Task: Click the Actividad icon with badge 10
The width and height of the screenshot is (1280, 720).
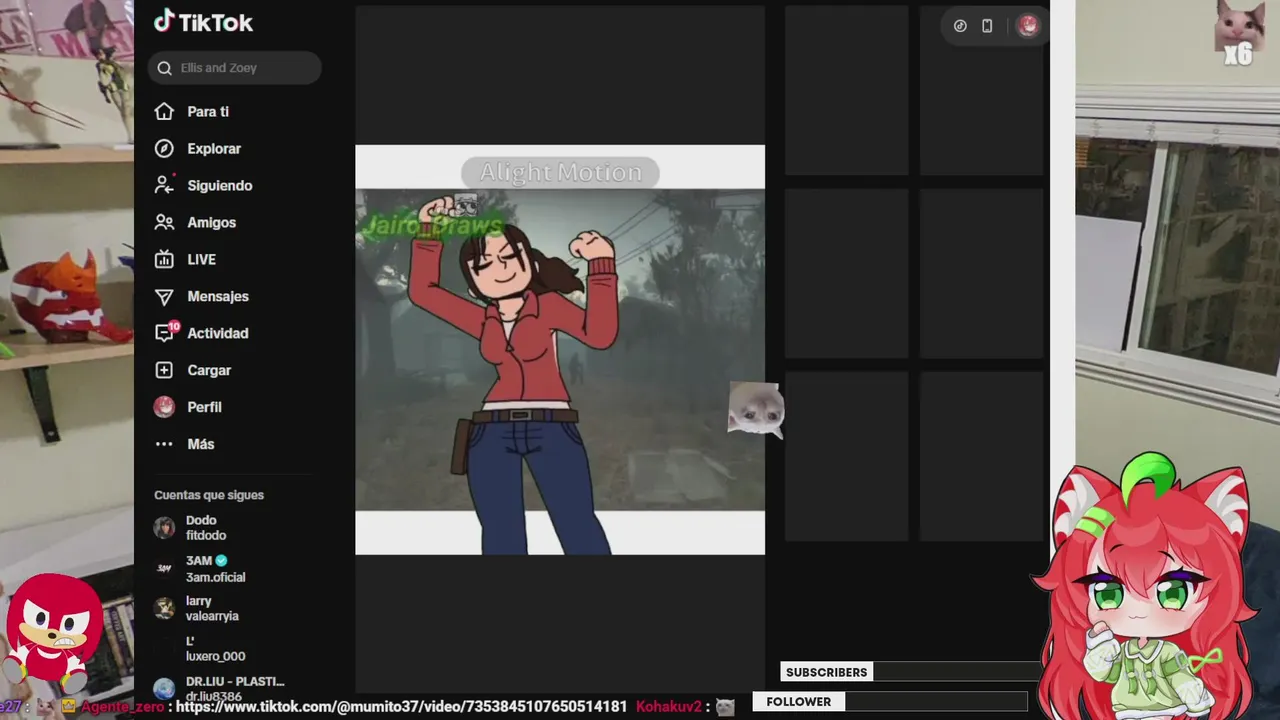Action: pyautogui.click(x=166, y=333)
